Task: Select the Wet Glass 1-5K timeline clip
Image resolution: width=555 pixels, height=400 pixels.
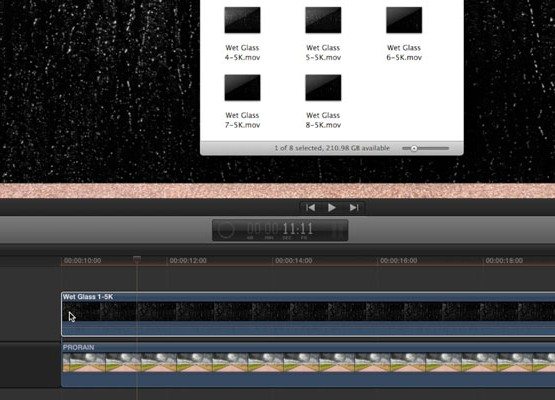Action: pos(308,314)
